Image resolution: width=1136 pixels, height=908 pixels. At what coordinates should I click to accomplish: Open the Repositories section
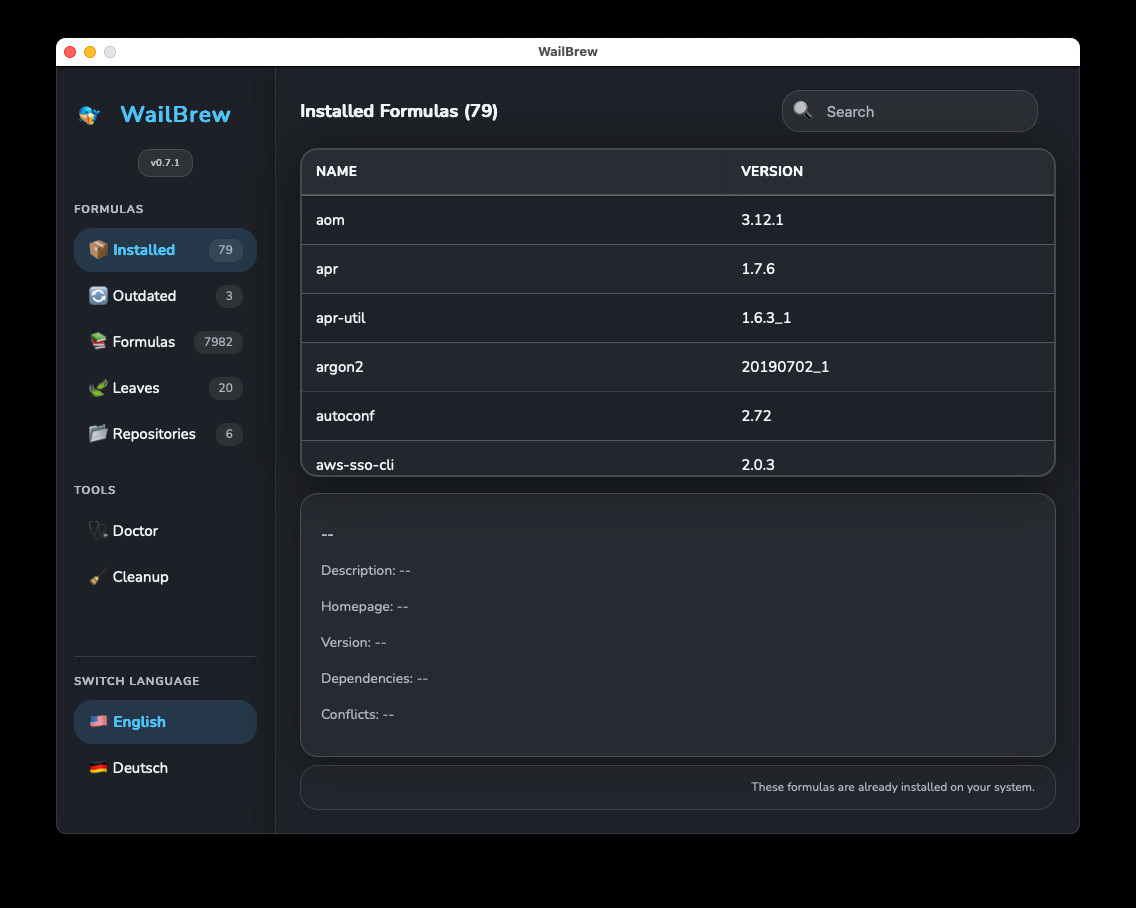[165, 434]
